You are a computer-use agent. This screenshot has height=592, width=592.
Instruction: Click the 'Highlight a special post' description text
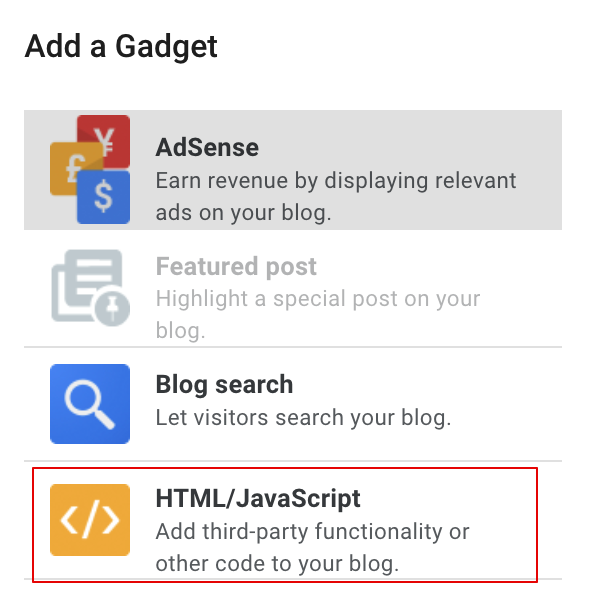pyautogui.click(x=318, y=314)
